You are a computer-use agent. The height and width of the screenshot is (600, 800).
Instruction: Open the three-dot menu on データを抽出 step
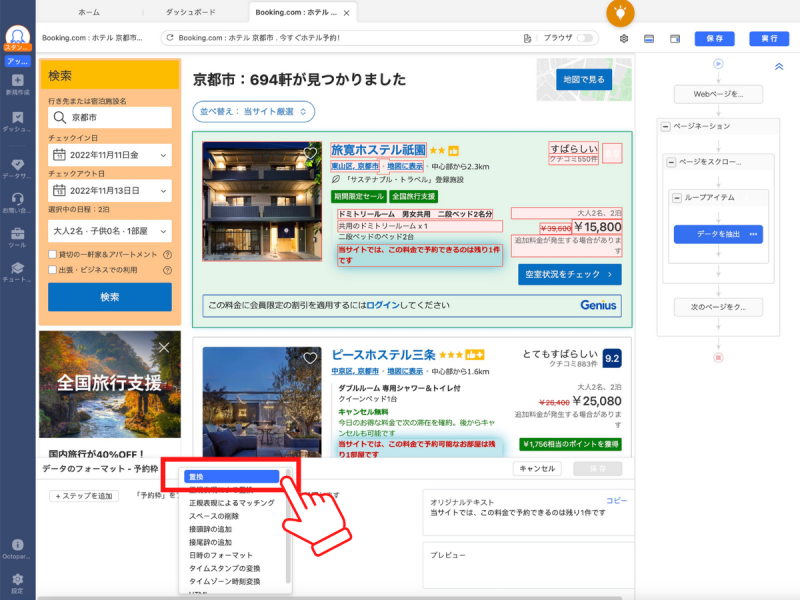coord(753,234)
